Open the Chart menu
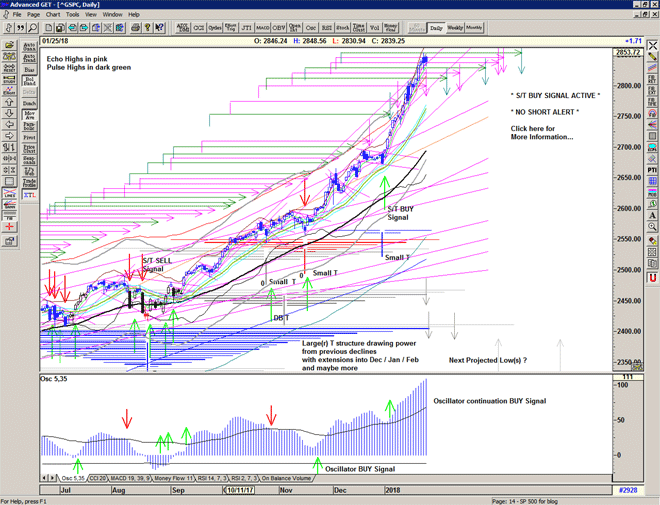The image size is (660, 505). tap(53, 15)
